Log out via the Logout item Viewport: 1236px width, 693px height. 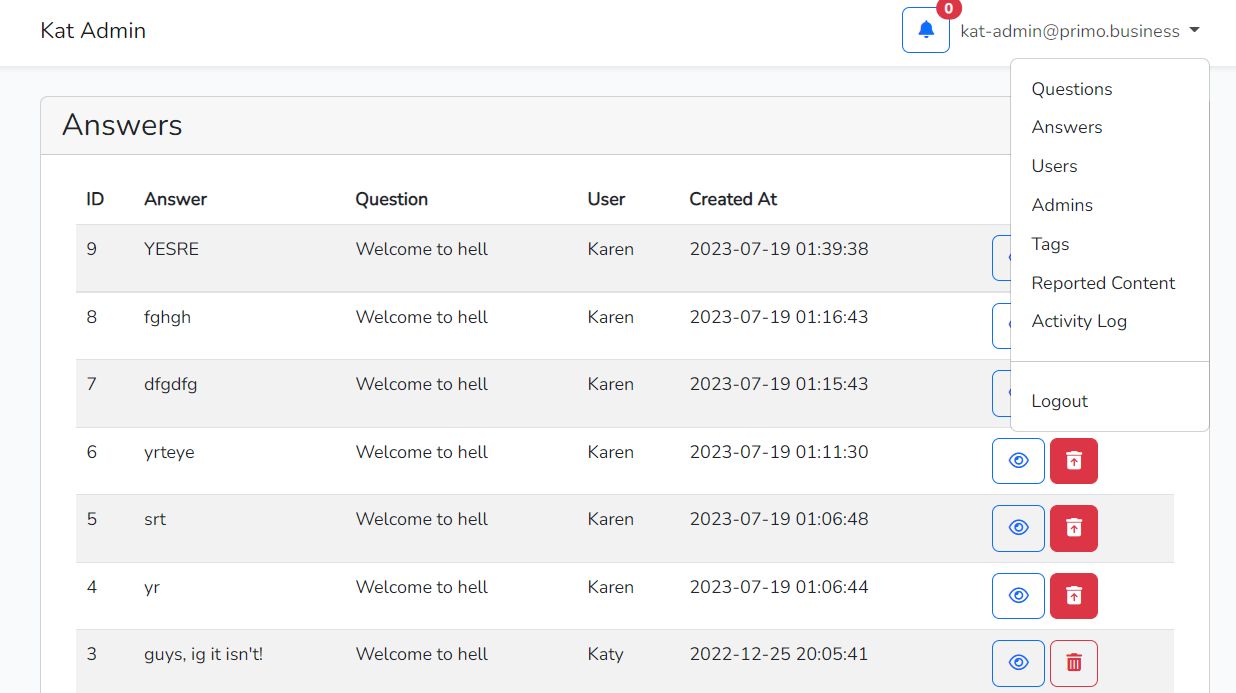click(1059, 401)
